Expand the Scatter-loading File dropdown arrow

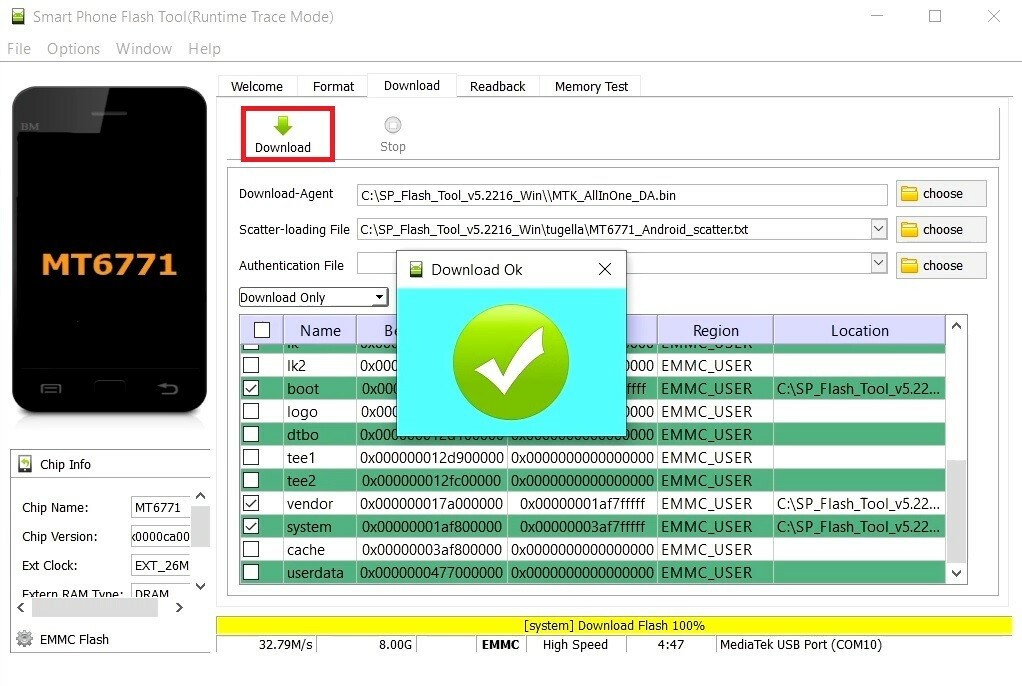(878, 230)
